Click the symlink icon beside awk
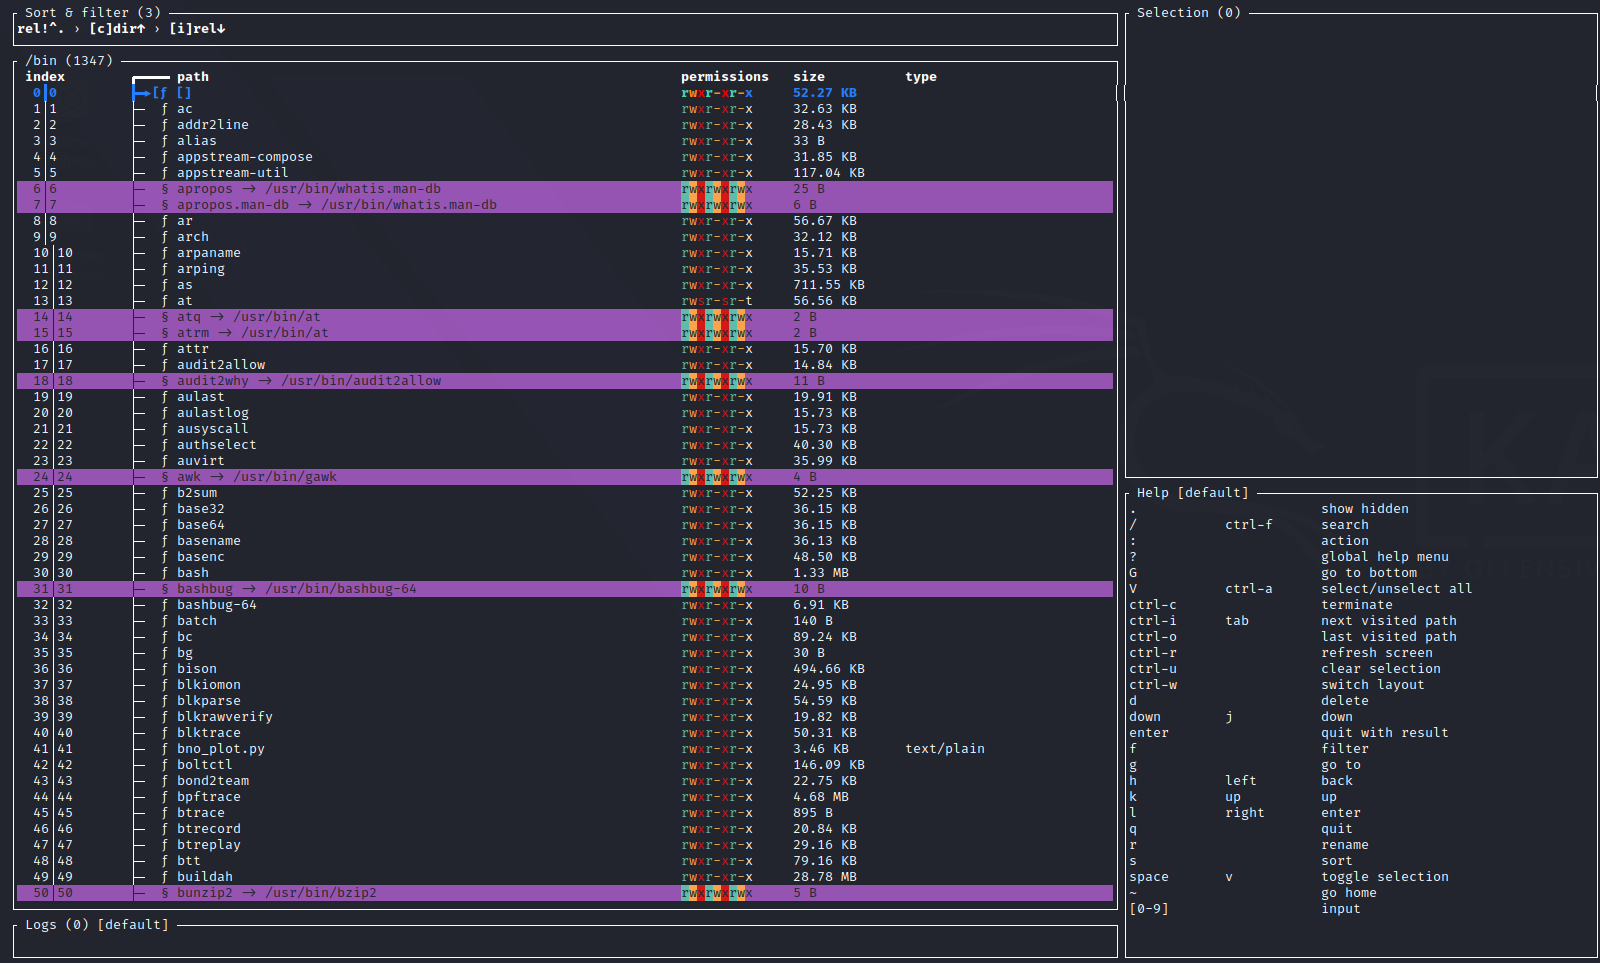The width and height of the screenshot is (1600, 963). click(x=165, y=477)
